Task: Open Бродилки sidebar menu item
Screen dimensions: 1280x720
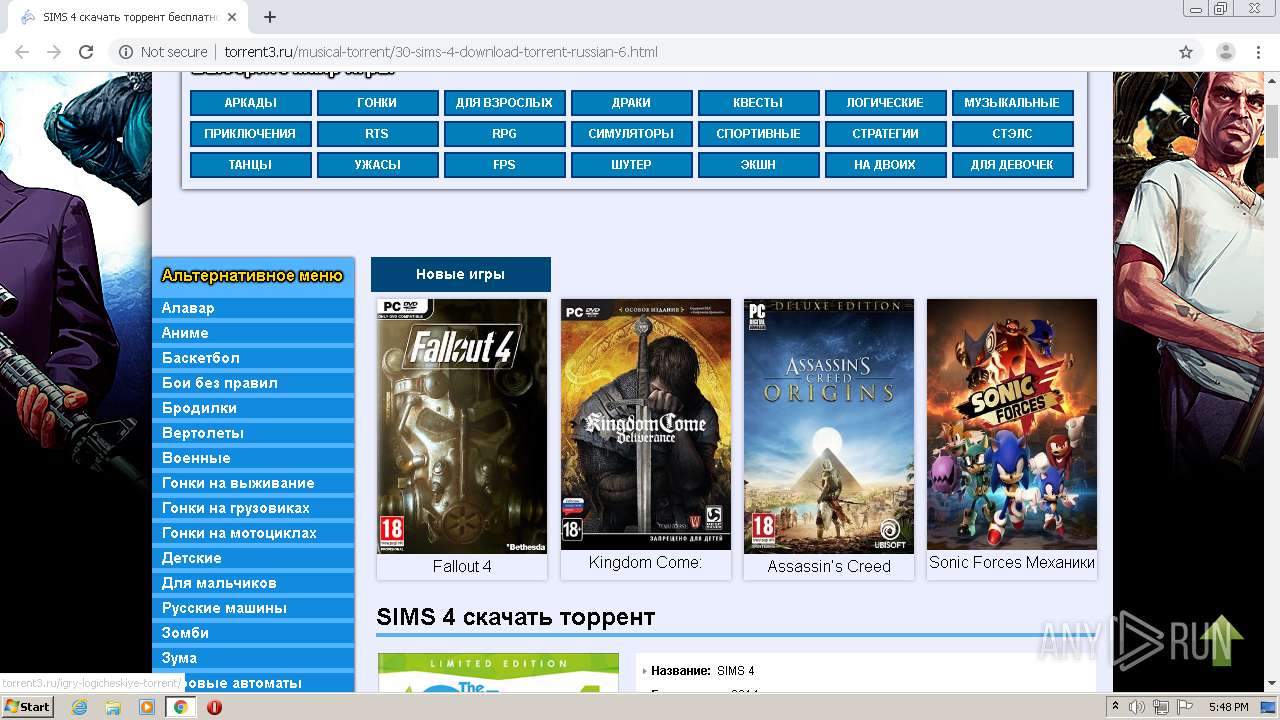Action: tap(253, 408)
